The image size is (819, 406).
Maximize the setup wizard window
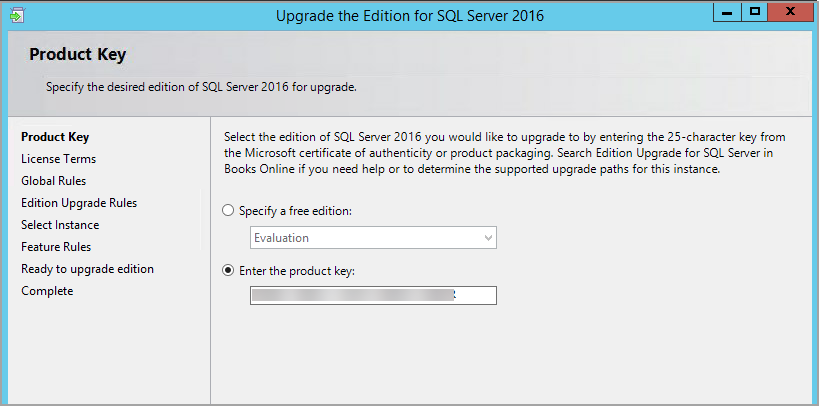(755, 12)
